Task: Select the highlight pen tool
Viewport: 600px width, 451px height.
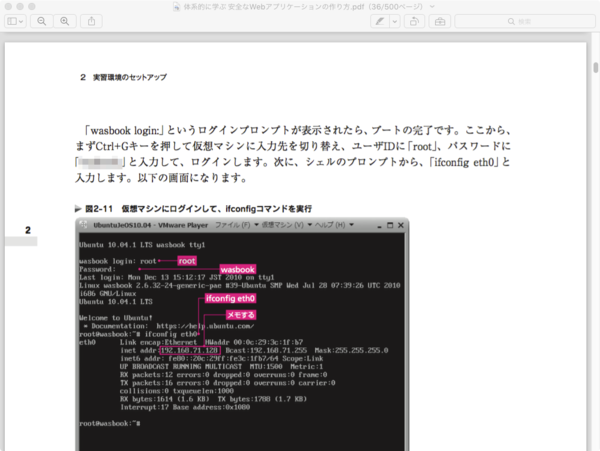Action: click(380, 21)
